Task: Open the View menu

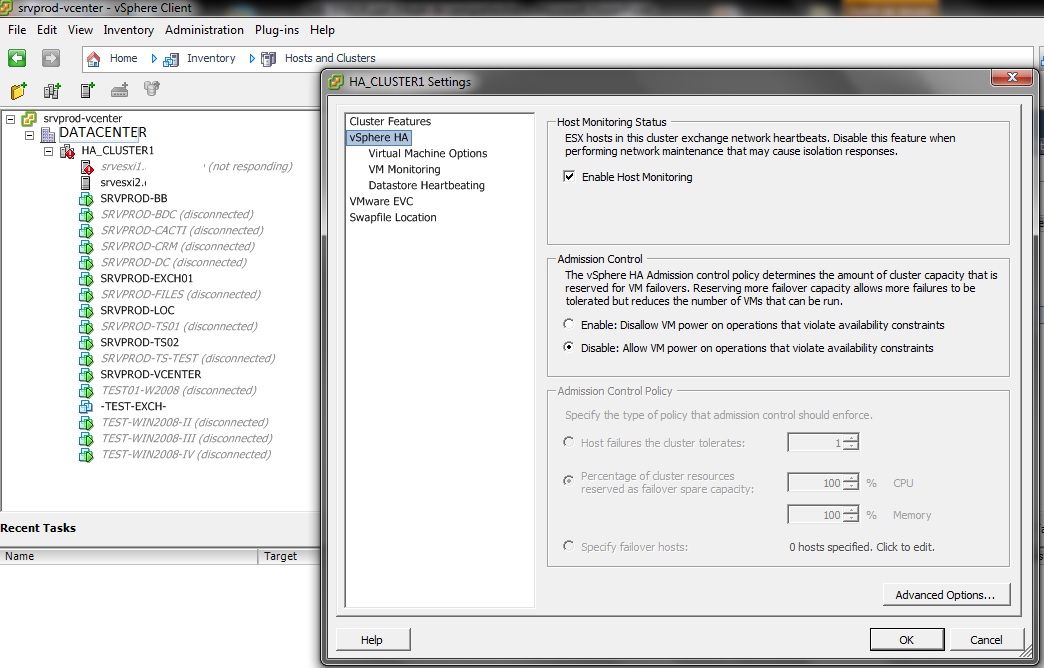Action: point(80,30)
